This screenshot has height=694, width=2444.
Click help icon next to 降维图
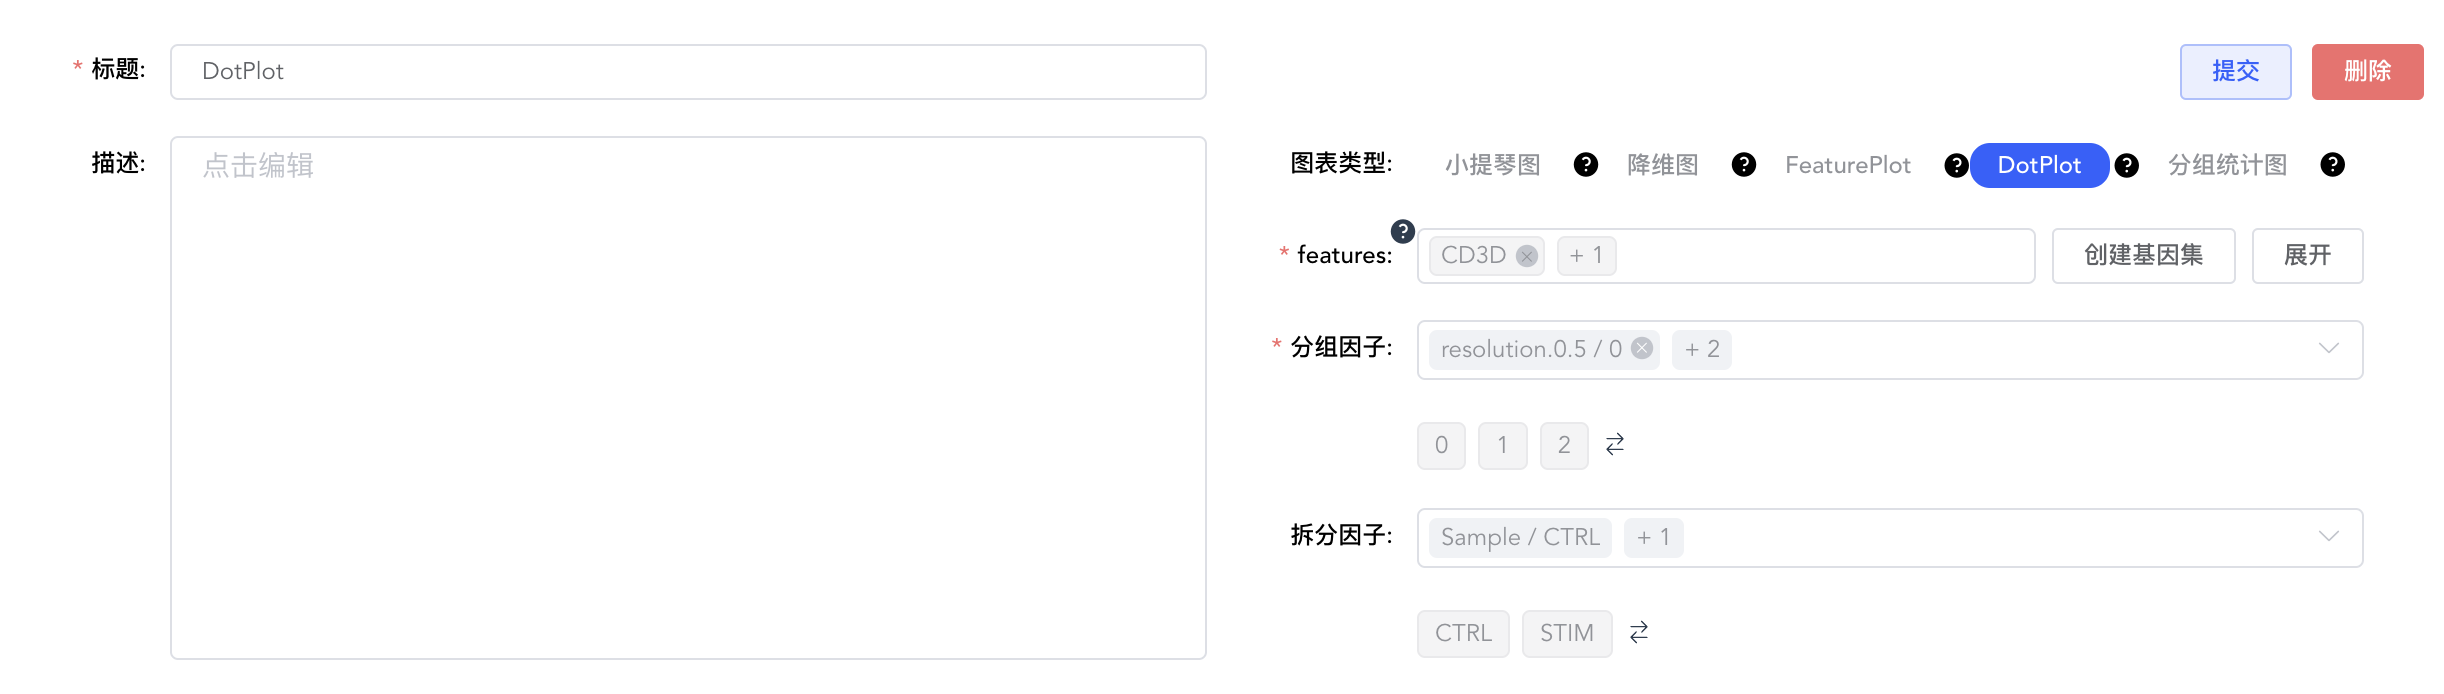pos(1743,165)
